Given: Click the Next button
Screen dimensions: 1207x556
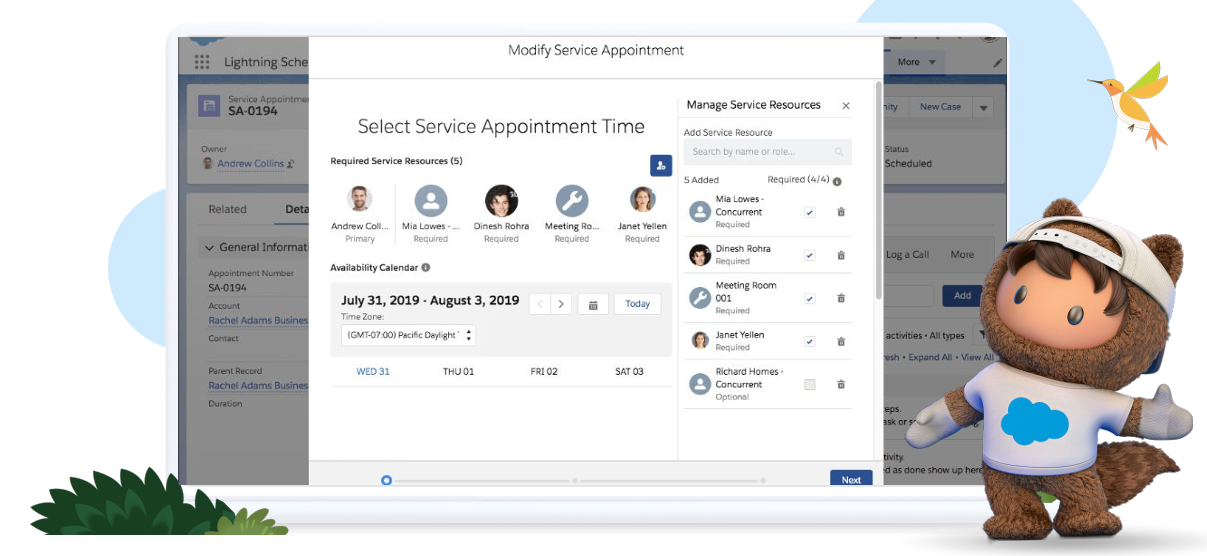Looking at the screenshot, I should (x=851, y=479).
